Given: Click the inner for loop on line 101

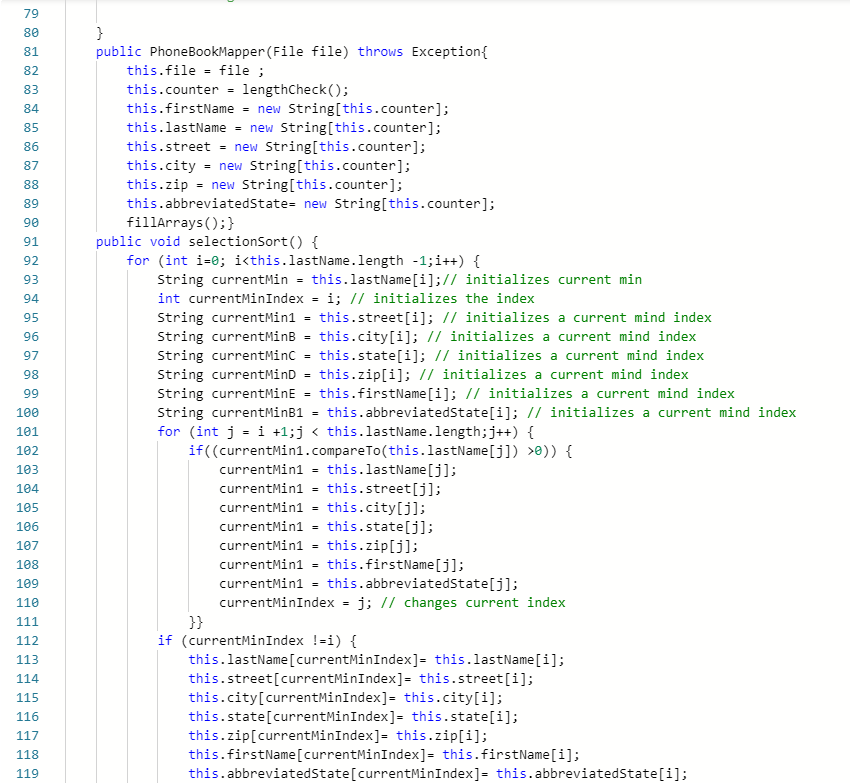Looking at the screenshot, I should click(x=170, y=431).
